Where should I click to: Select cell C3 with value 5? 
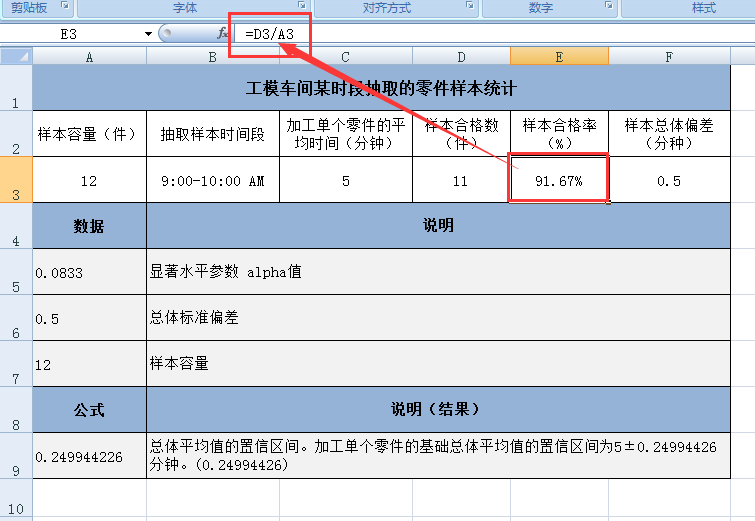tap(346, 180)
